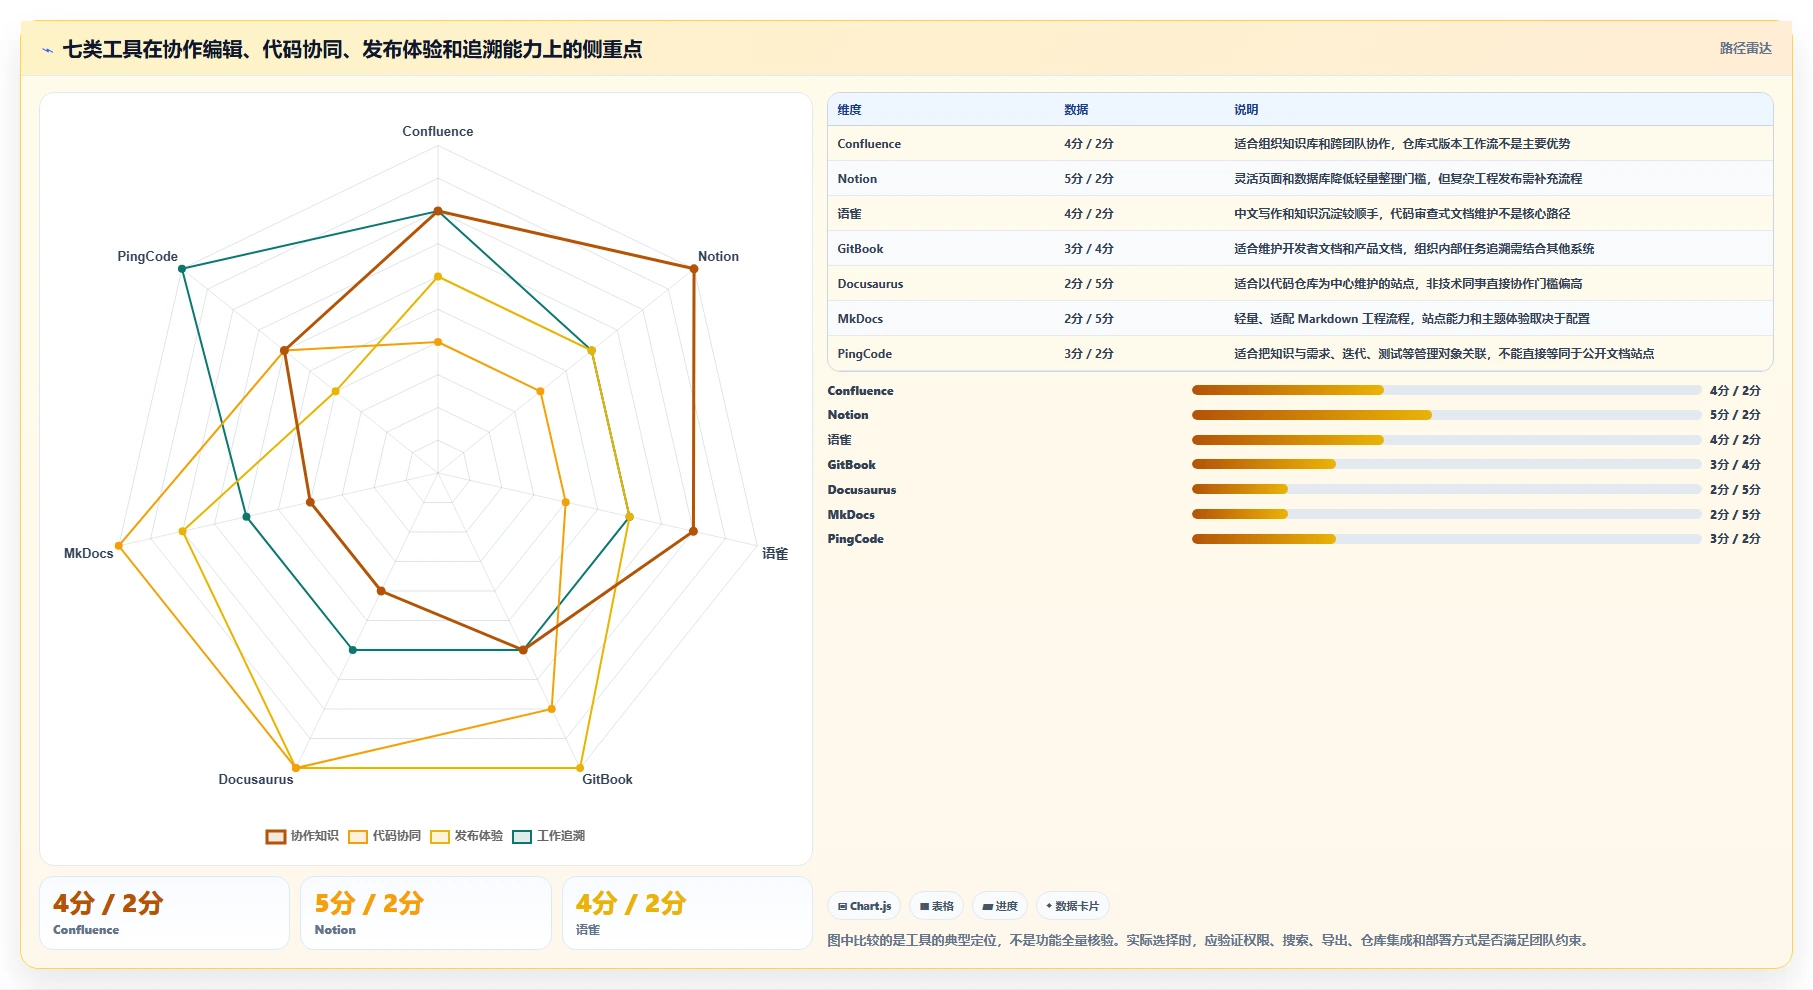Click the Notion axis label on the radar chart
1813x990 pixels.
[718, 256]
